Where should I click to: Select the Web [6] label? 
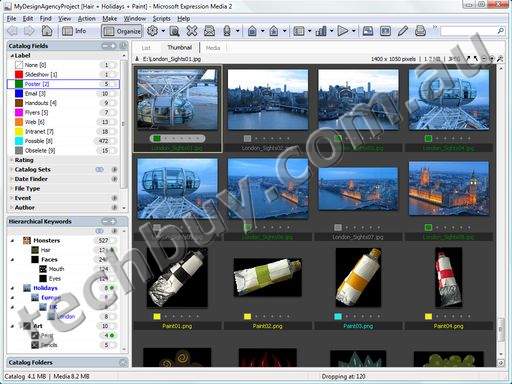click(x=35, y=122)
